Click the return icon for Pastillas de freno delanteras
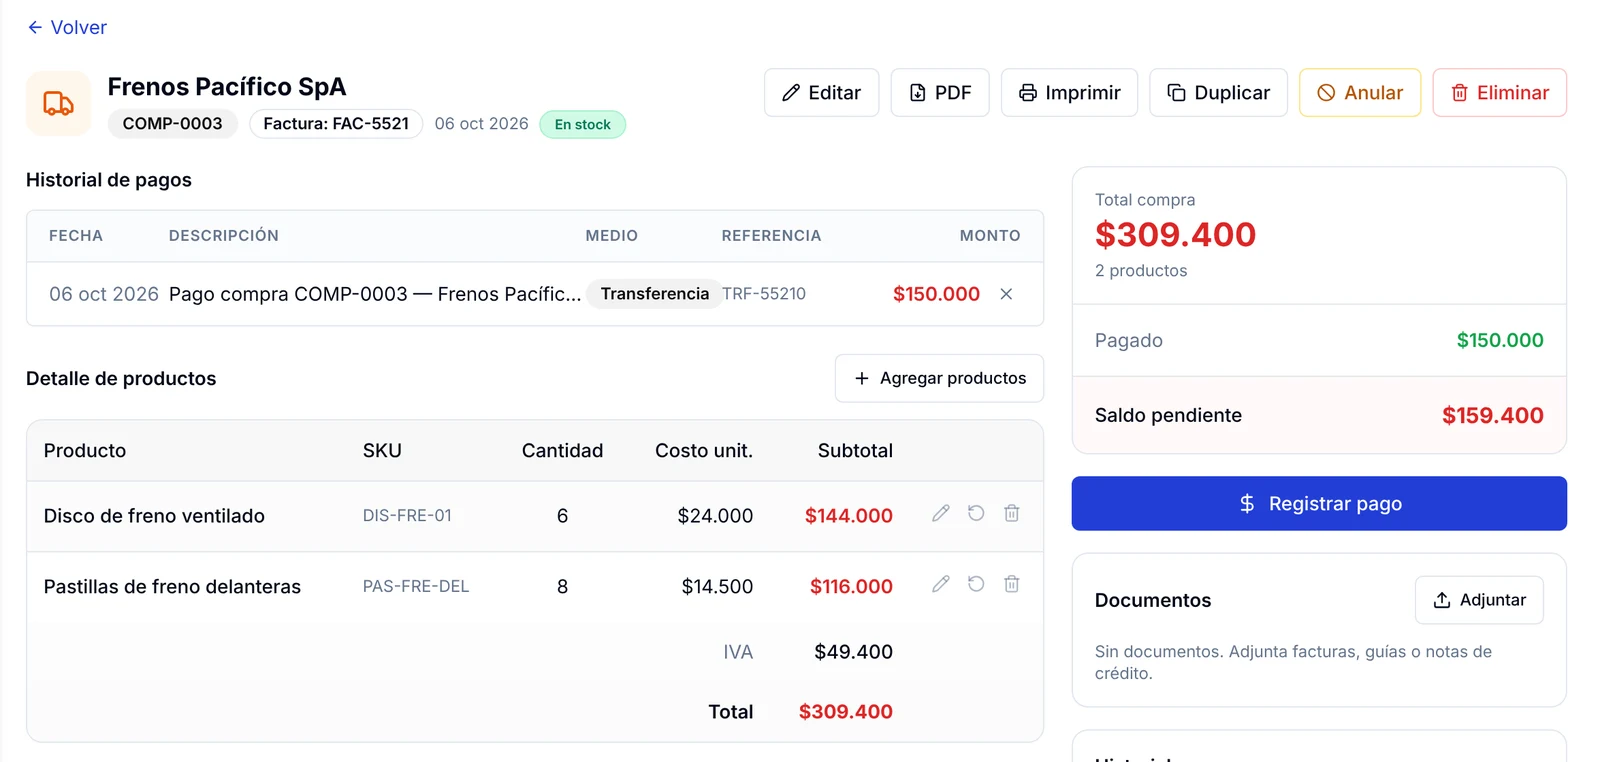 pos(976,584)
